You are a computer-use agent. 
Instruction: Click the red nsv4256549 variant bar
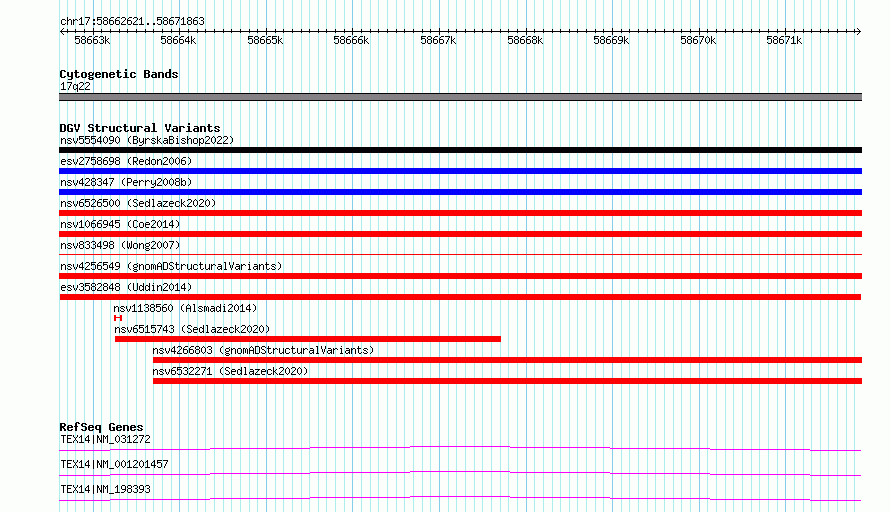(460, 276)
